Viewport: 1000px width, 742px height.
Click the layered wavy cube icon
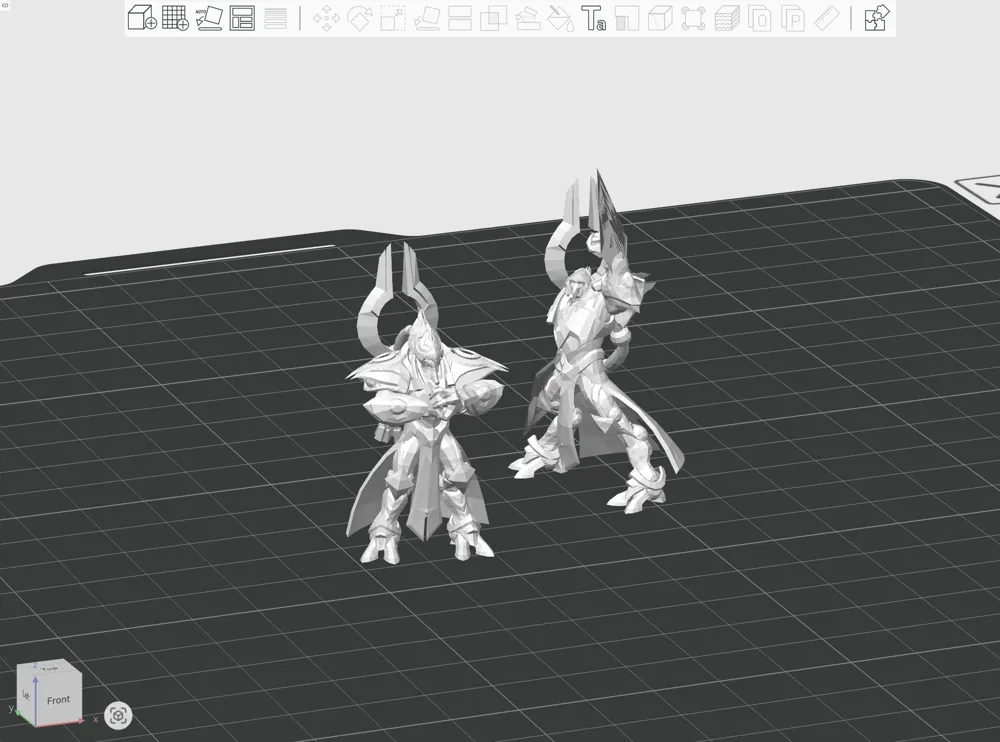(726, 18)
